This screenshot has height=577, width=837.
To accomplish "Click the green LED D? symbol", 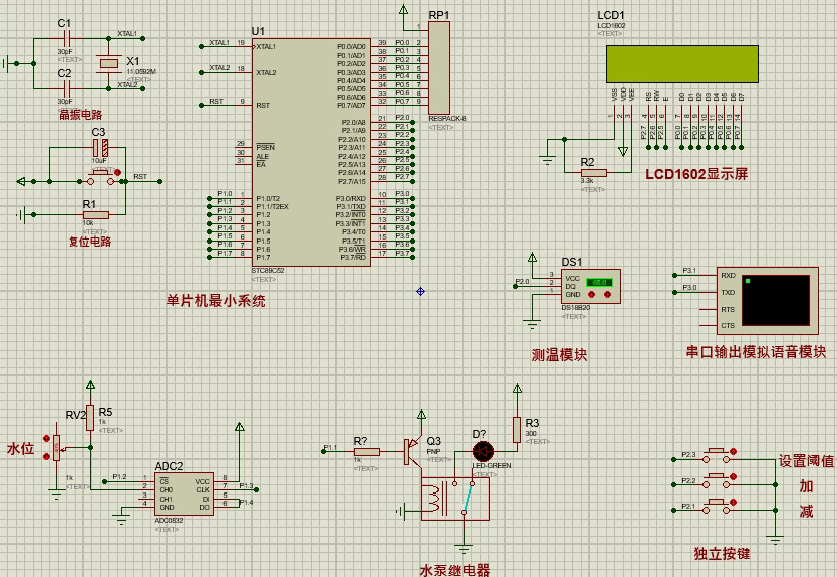I will [x=484, y=451].
